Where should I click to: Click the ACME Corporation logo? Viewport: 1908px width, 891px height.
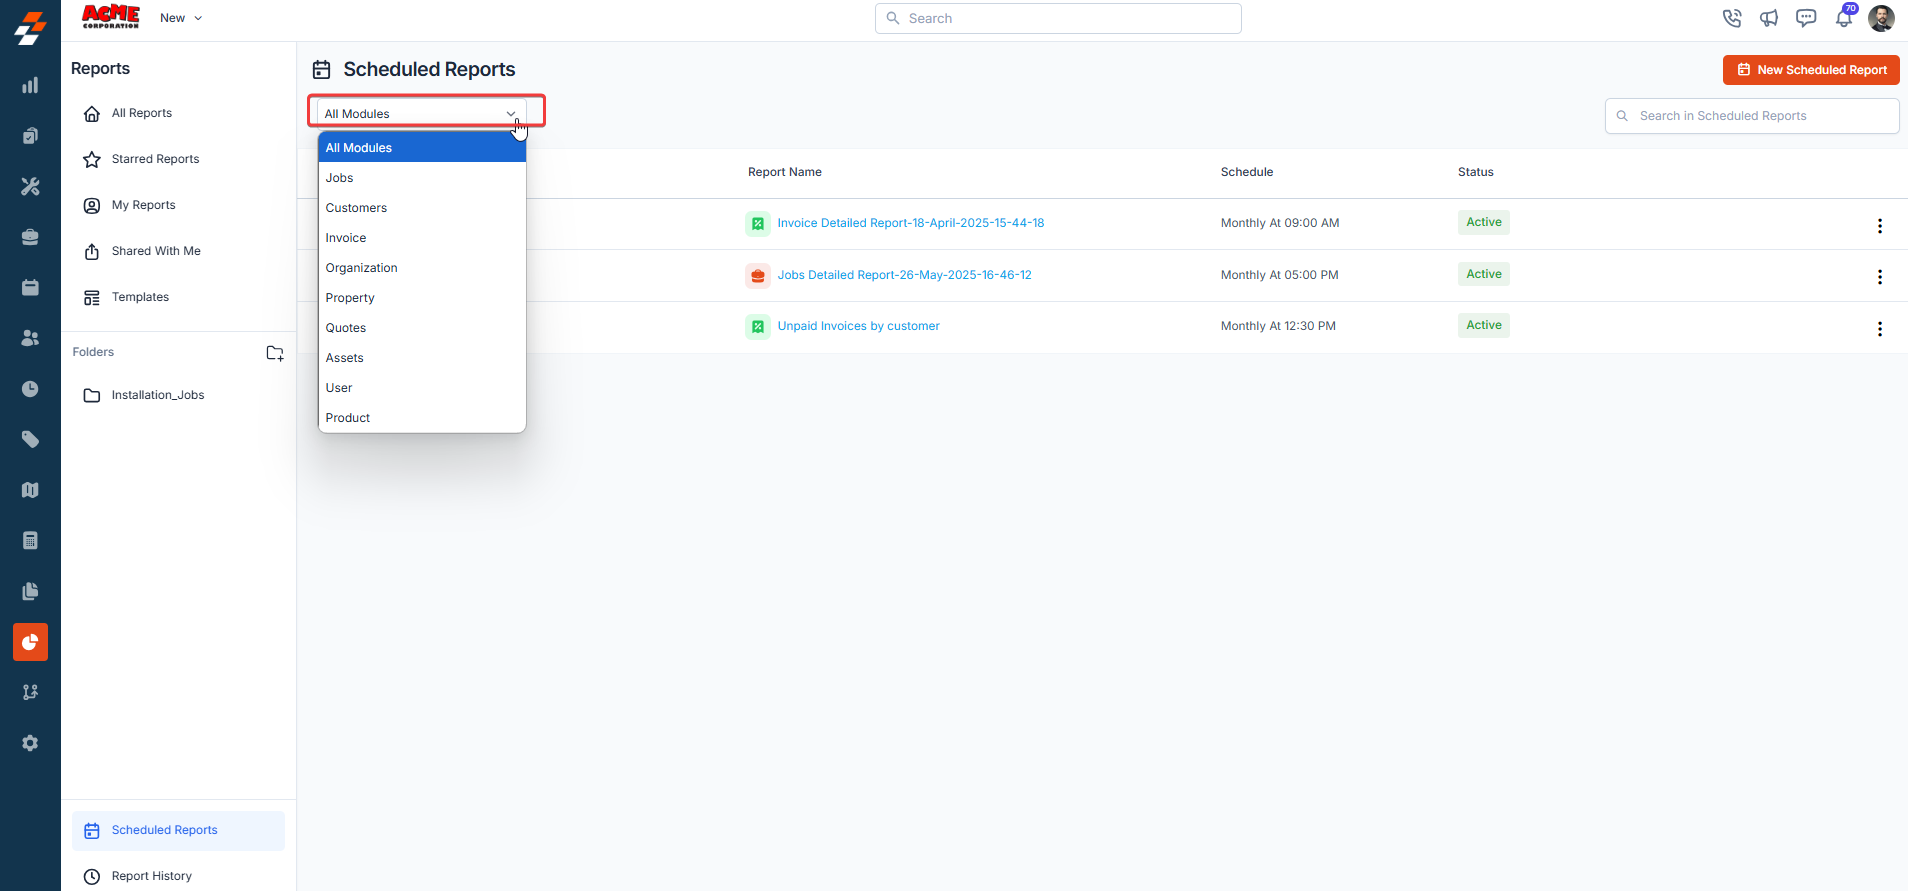(x=111, y=17)
